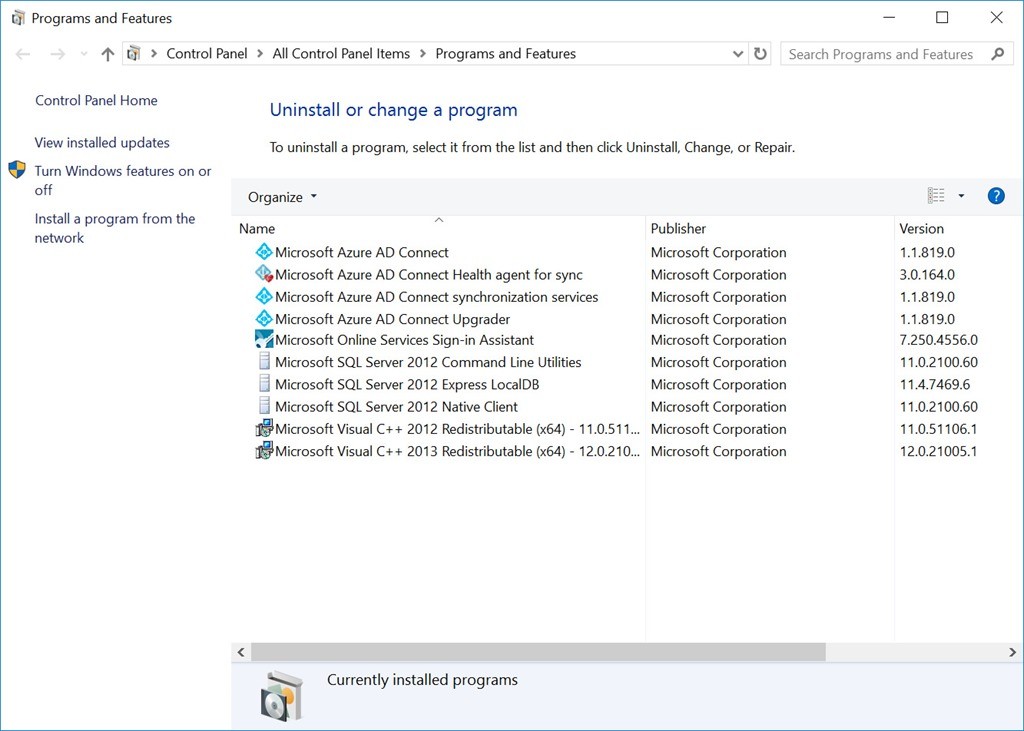Click the SQL Server 2012 Express LocalDB icon
This screenshot has width=1024, height=731.
coord(264,383)
